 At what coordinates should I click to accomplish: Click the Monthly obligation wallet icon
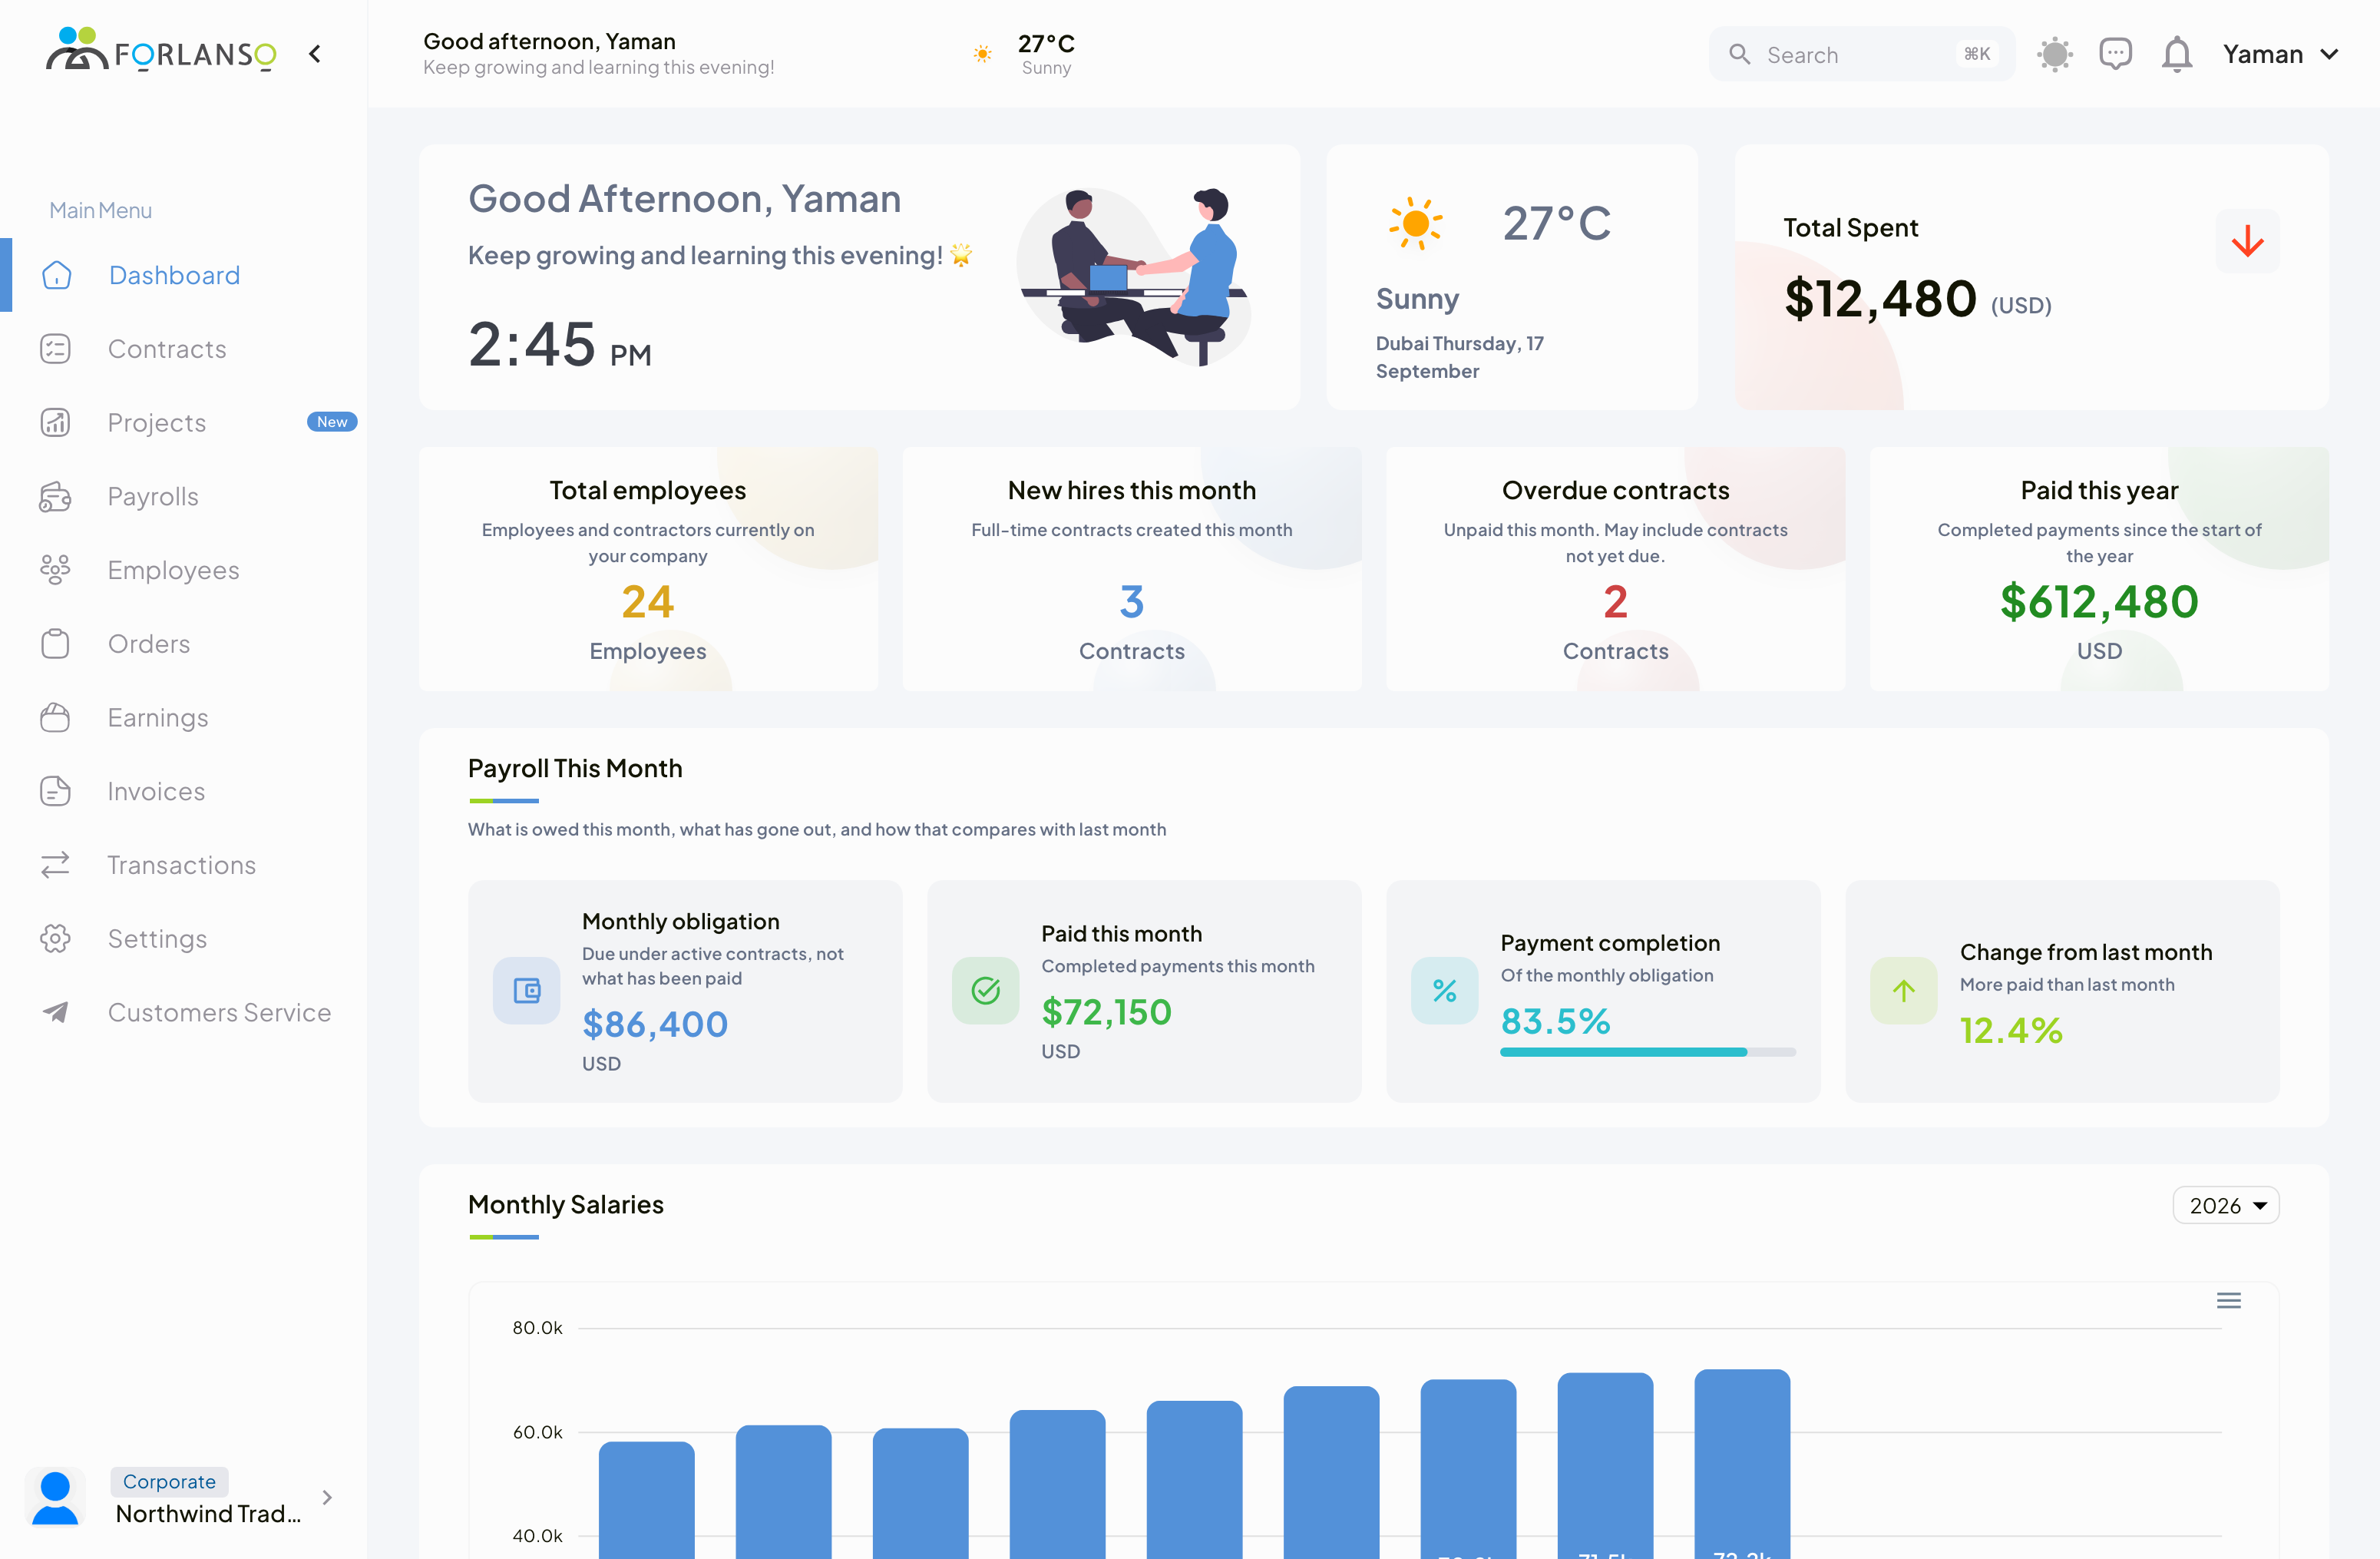click(x=527, y=991)
